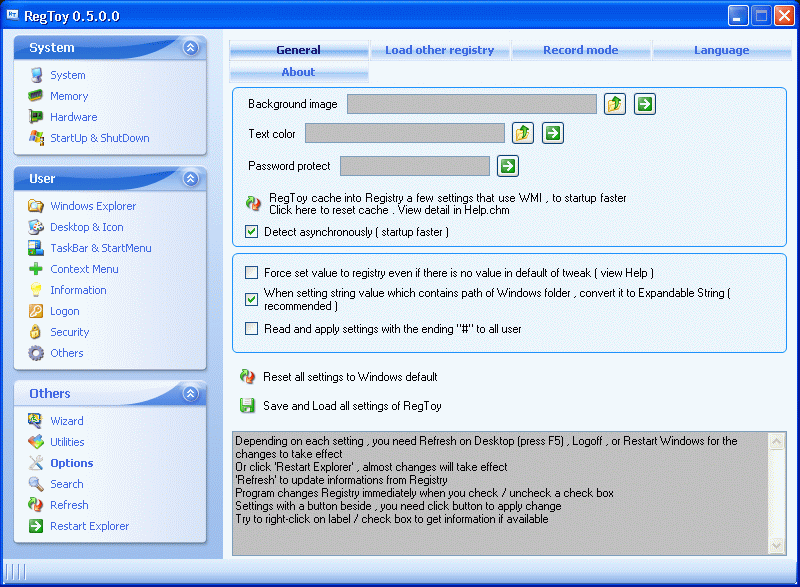
Task: Apply the Password protect setting
Action: click(x=508, y=166)
